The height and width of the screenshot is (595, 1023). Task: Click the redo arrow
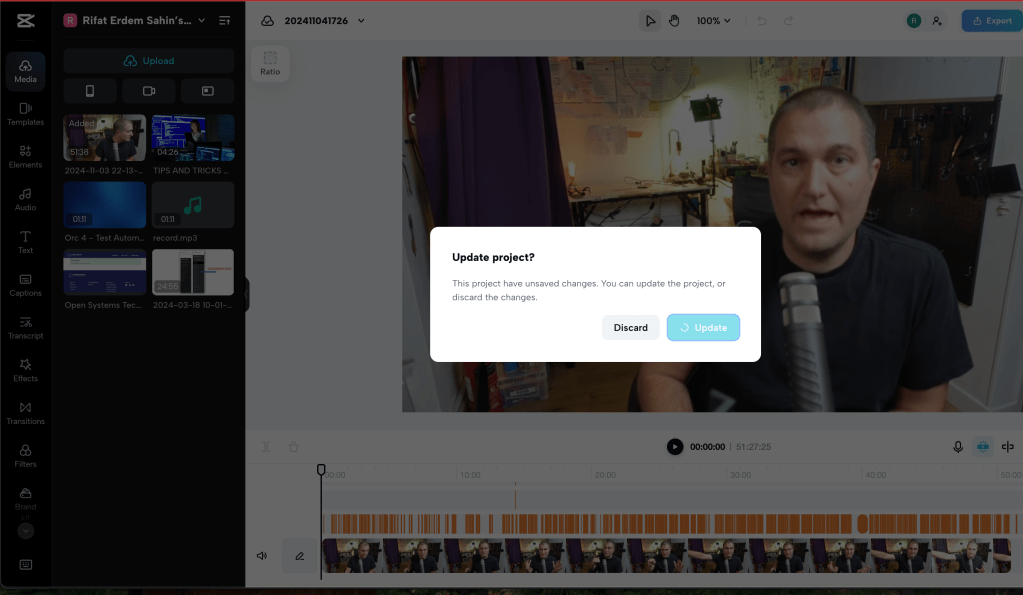tap(788, 21)
